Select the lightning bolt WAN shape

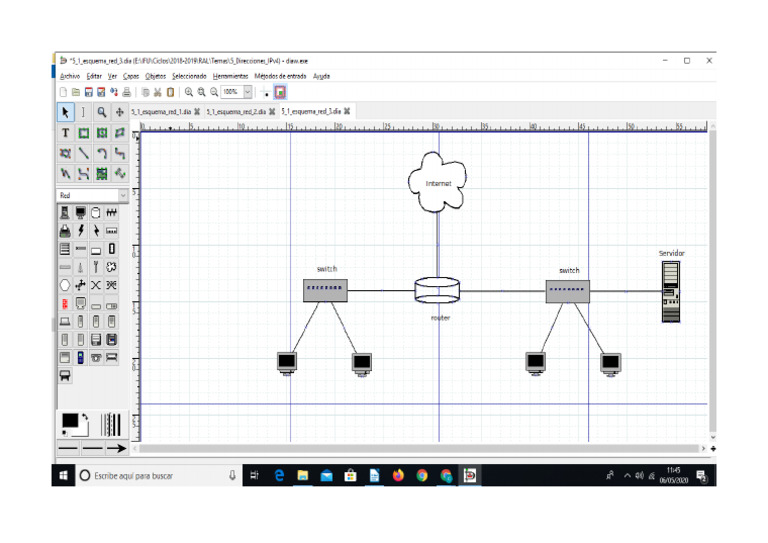(x=82, y=230)
